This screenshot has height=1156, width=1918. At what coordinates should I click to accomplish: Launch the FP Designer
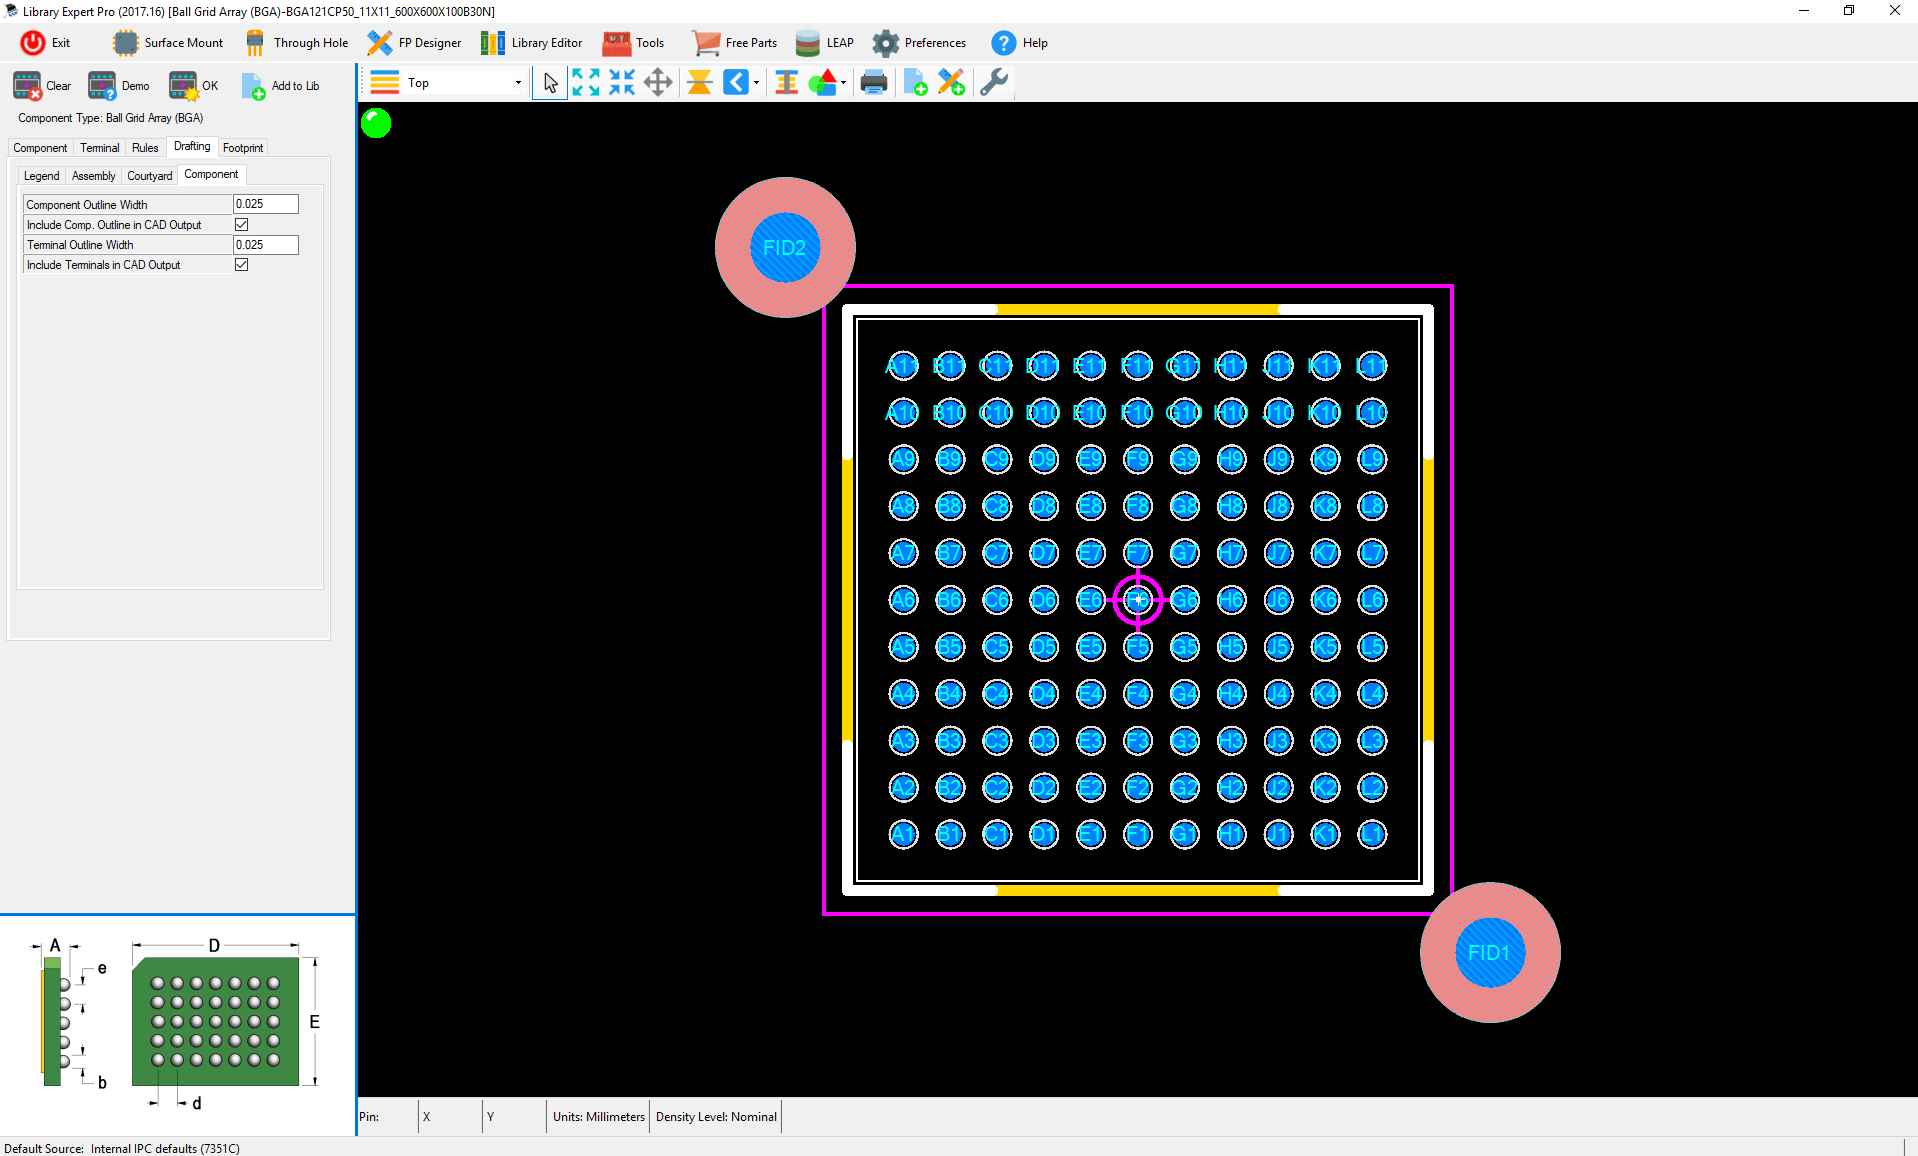[413, 42]
